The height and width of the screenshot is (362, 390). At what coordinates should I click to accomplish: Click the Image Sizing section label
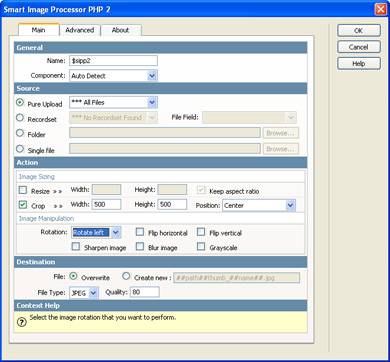coord(37,177)
